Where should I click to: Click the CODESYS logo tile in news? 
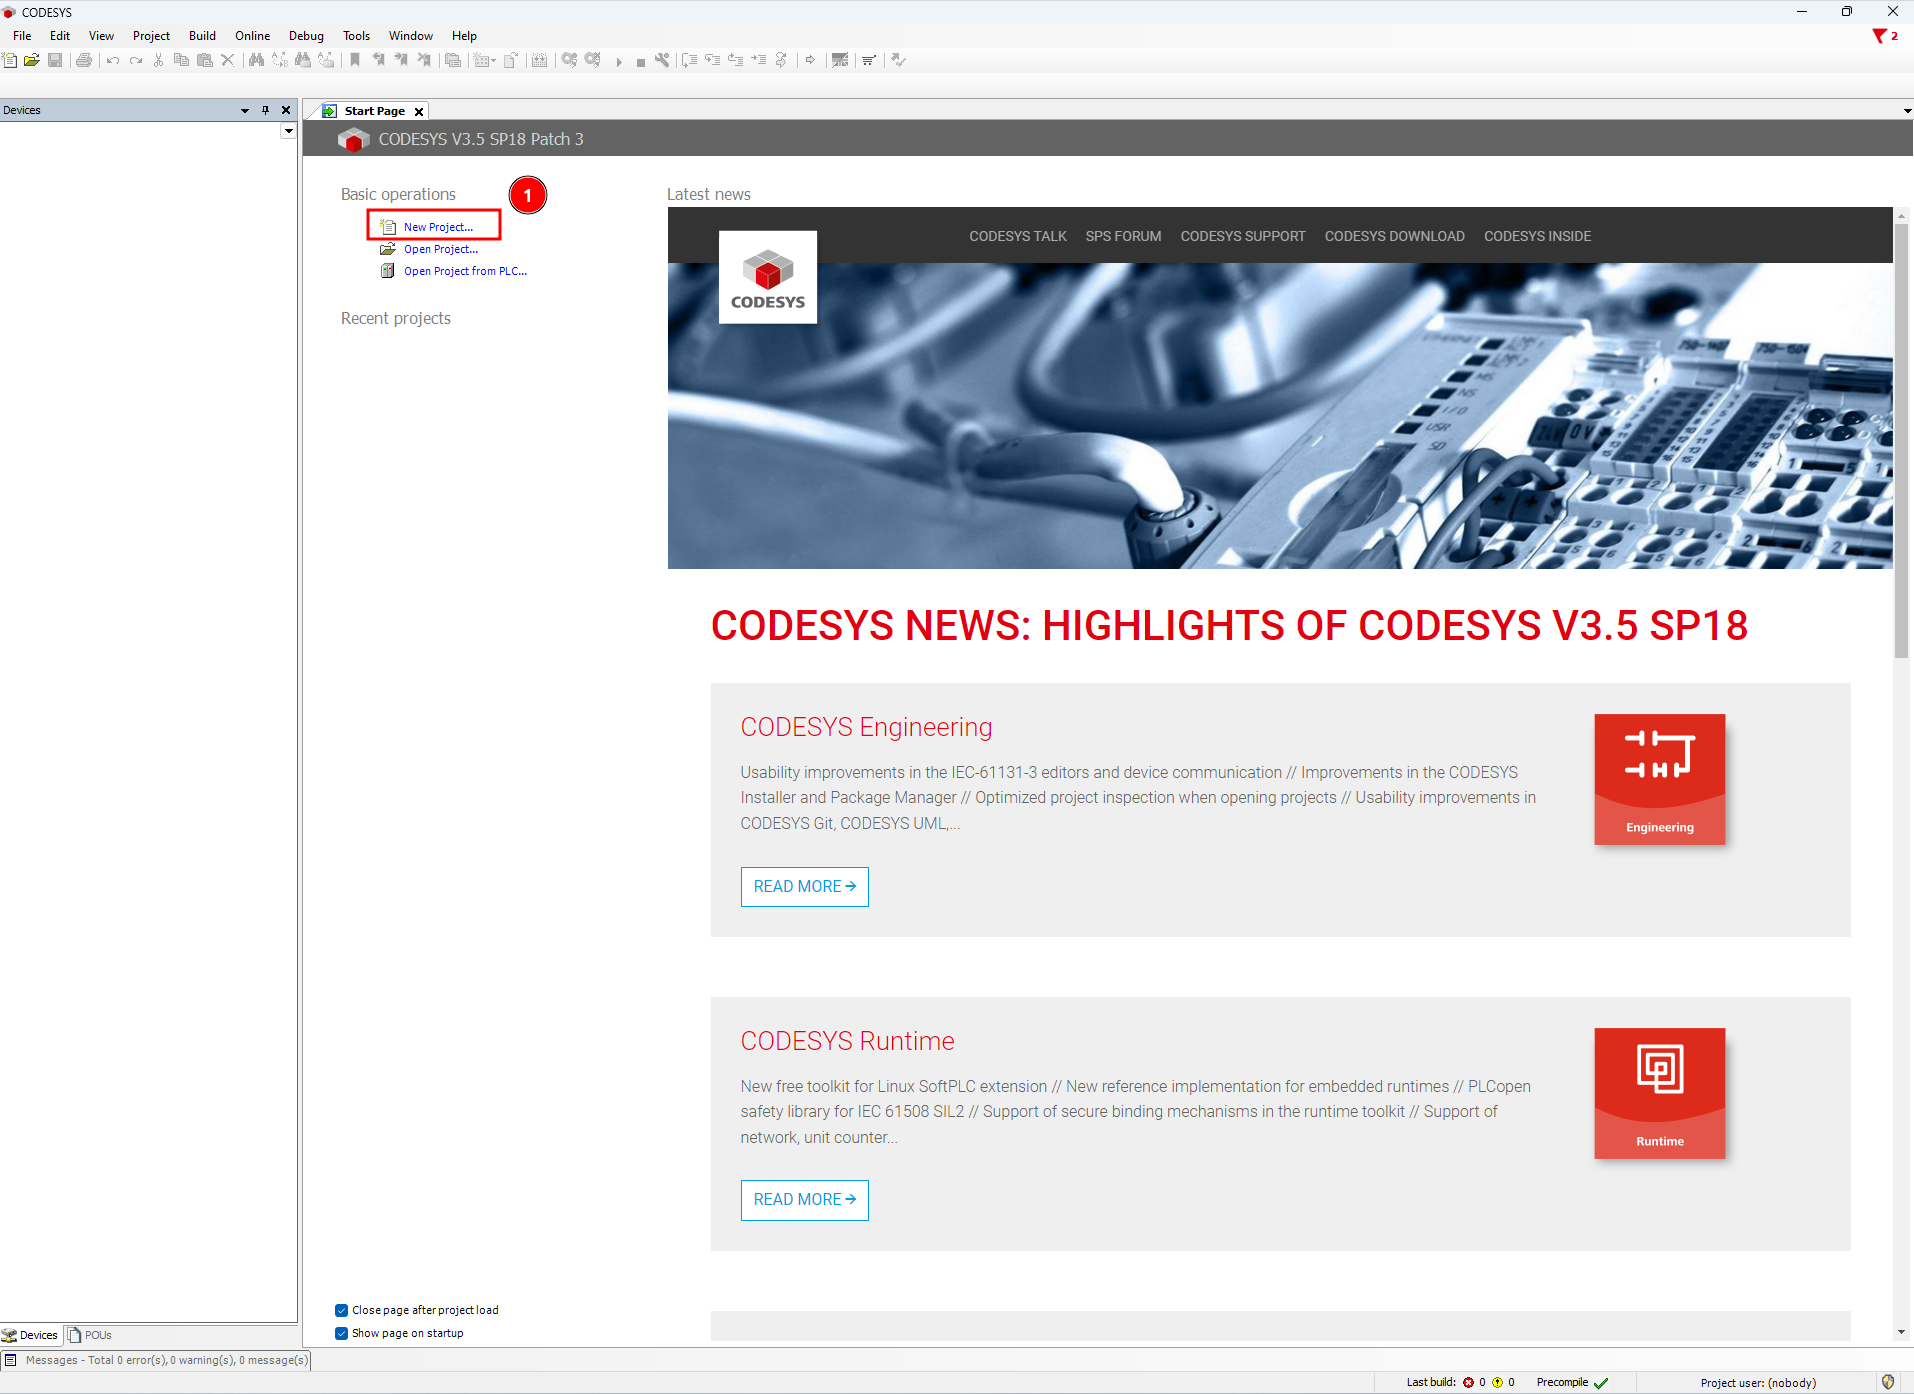coord(768,277)
